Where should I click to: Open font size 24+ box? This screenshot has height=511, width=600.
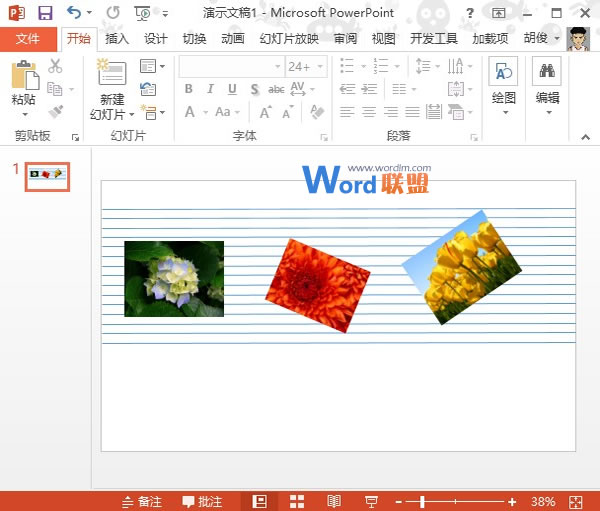pos(306,67)
